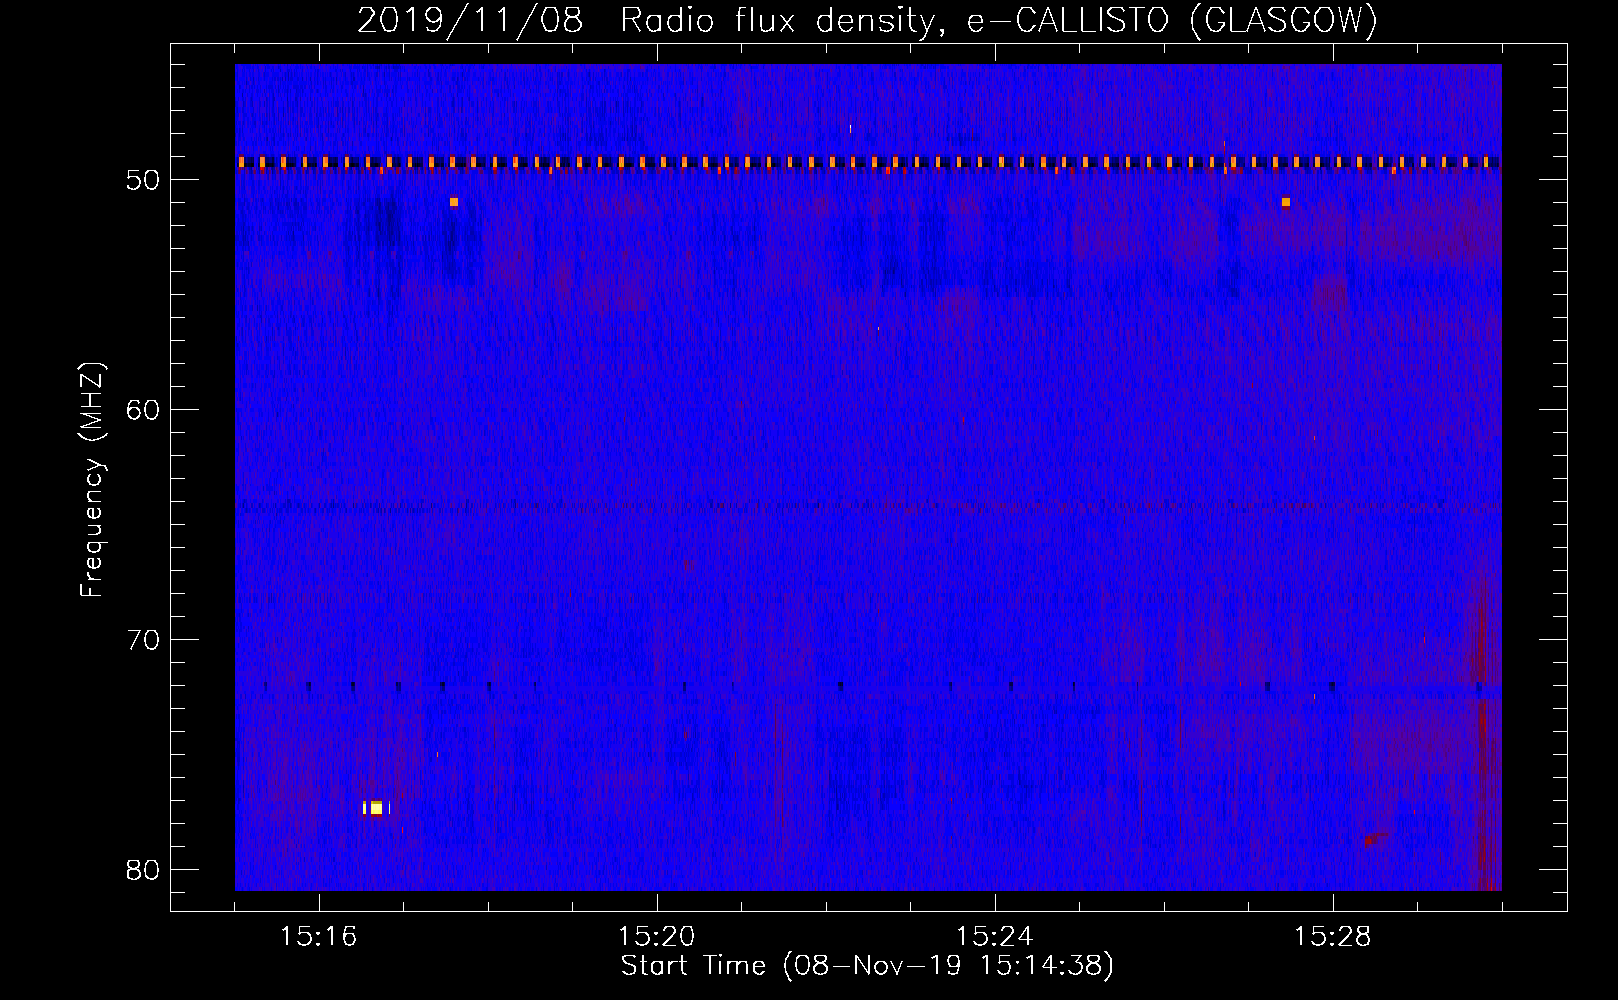
Task: Click the 50 frequency tick label
Action: 144,180
